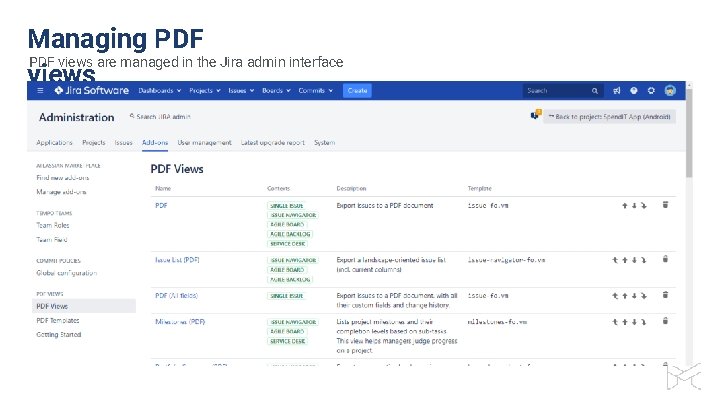The image size is (720, 405).
Task: Move Issue List (PDF) up one position
Action: tap(624, 260)
